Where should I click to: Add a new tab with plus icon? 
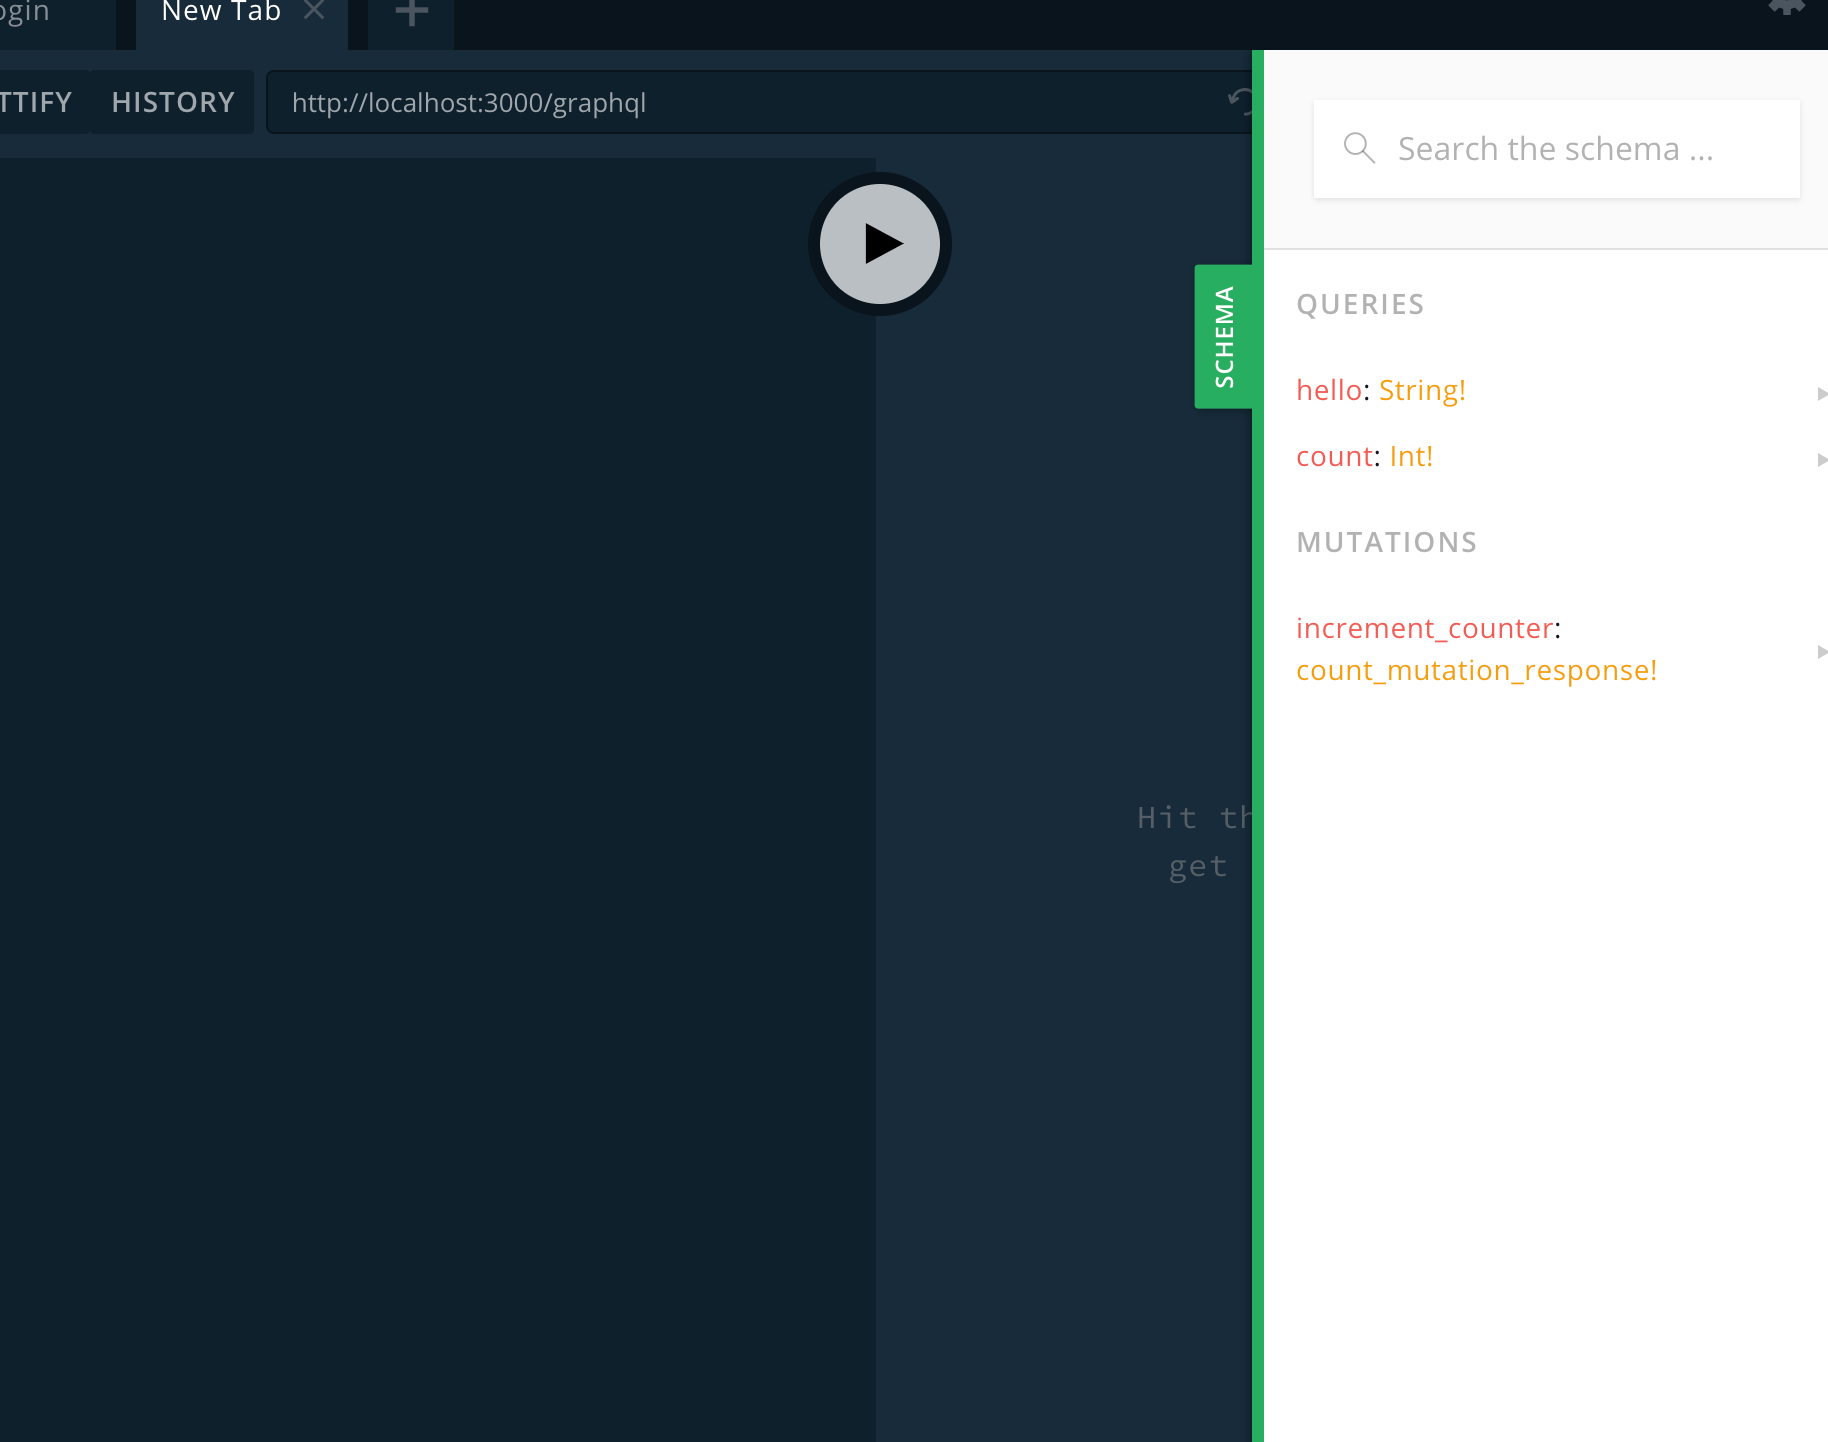pyautogui.click(x=411, y=13)
